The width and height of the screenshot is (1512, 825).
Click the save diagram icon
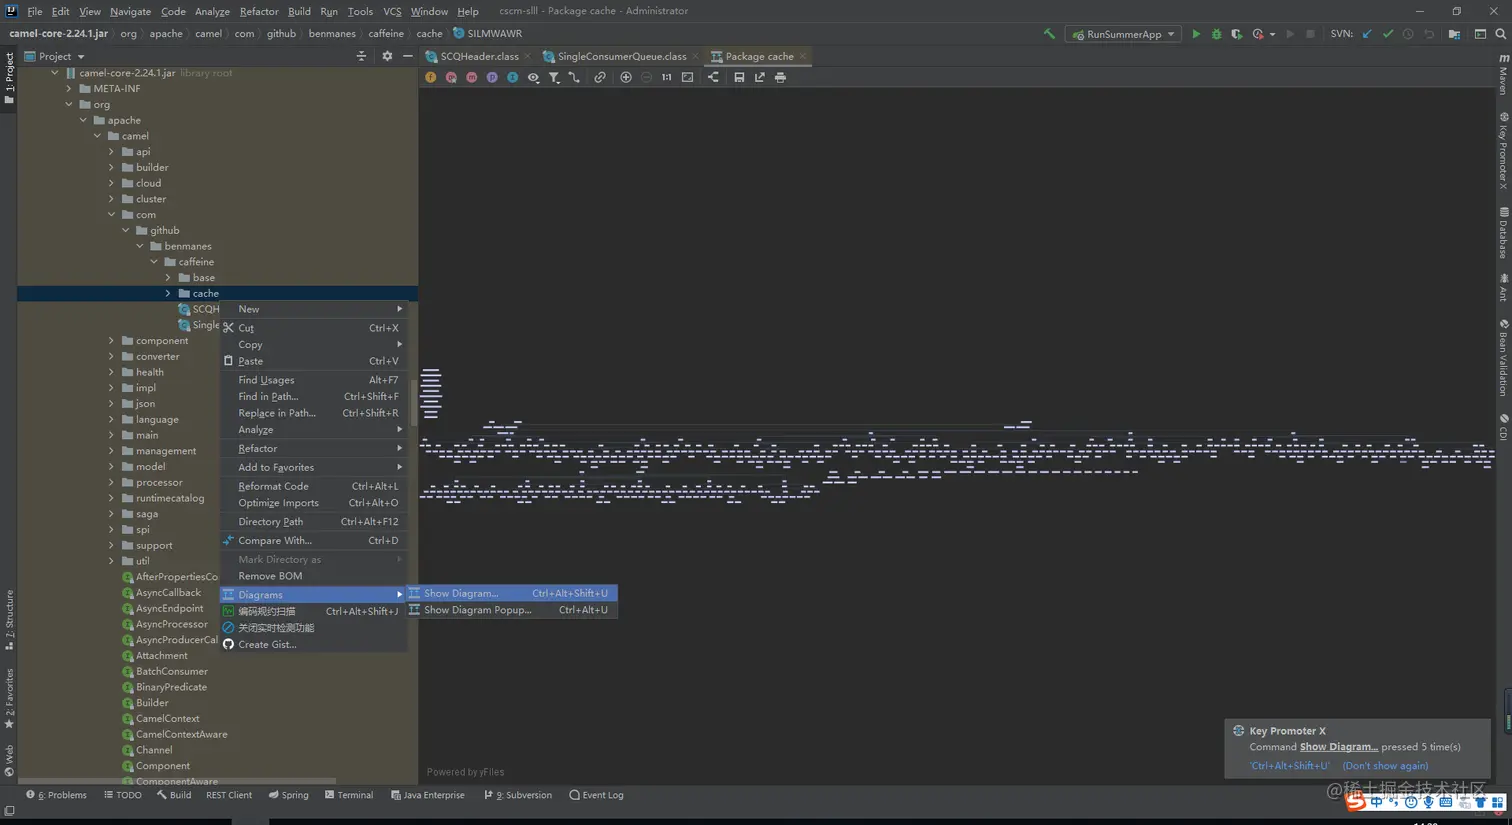tap(739, 77)
